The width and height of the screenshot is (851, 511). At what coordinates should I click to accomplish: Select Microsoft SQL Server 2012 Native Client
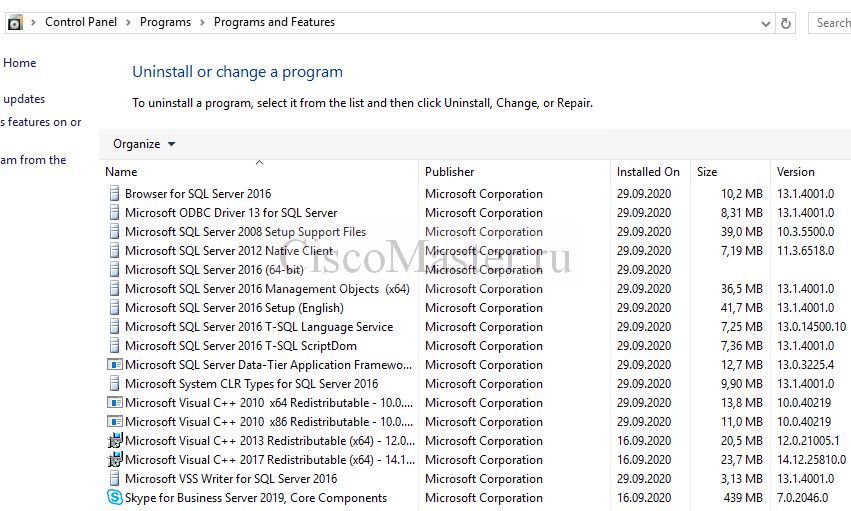[228, 251]
